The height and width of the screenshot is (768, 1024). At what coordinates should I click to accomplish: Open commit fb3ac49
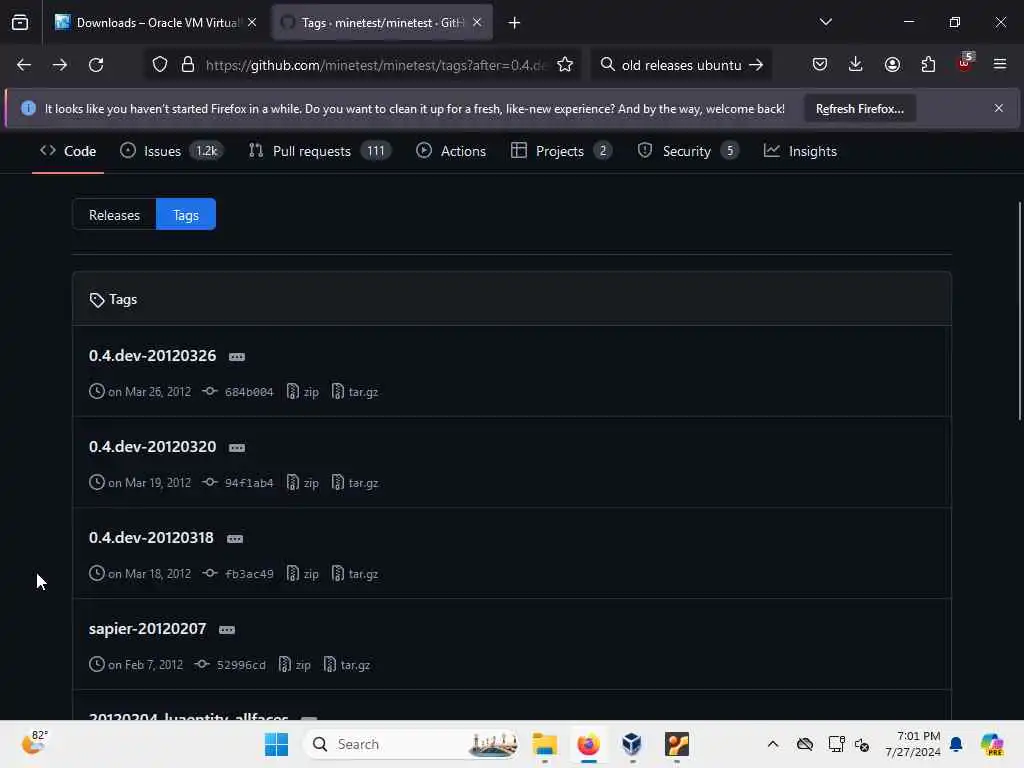coord(249,574)
